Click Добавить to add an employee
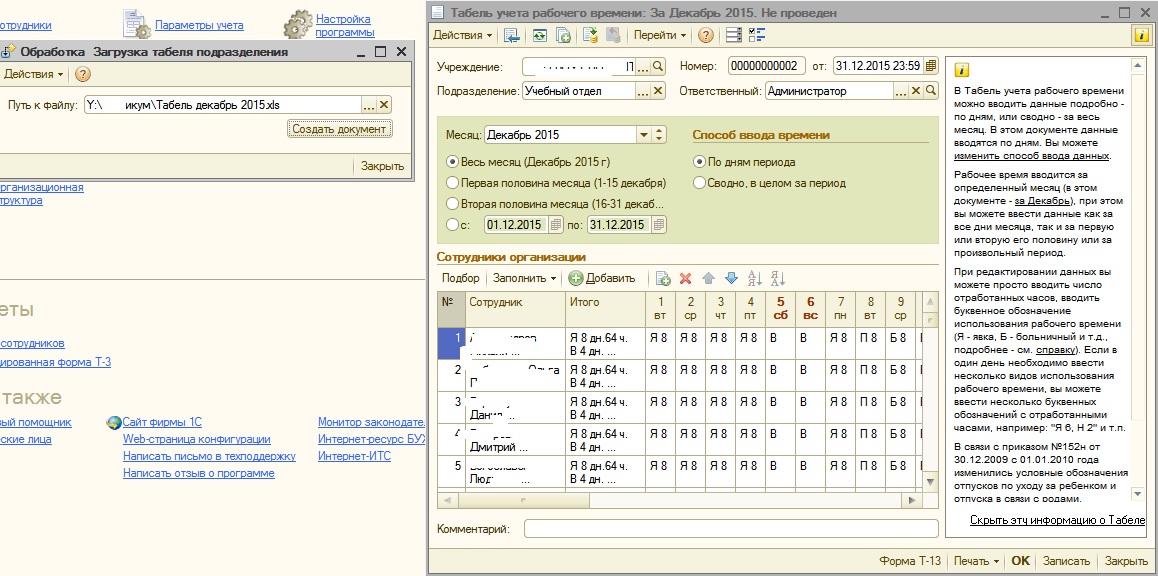The width and height of the screenshot is (1158, 576). tap(602, 278)
